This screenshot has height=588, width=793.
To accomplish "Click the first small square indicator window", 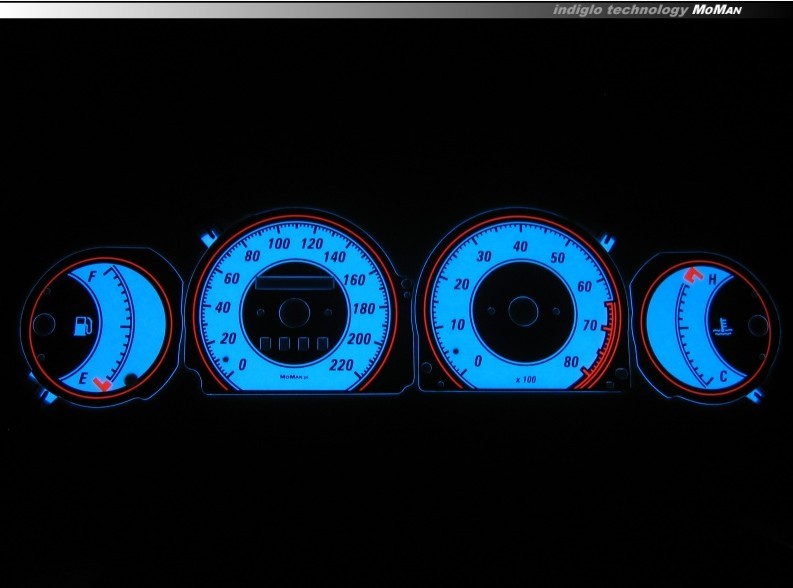I will [x=267, y=345].
